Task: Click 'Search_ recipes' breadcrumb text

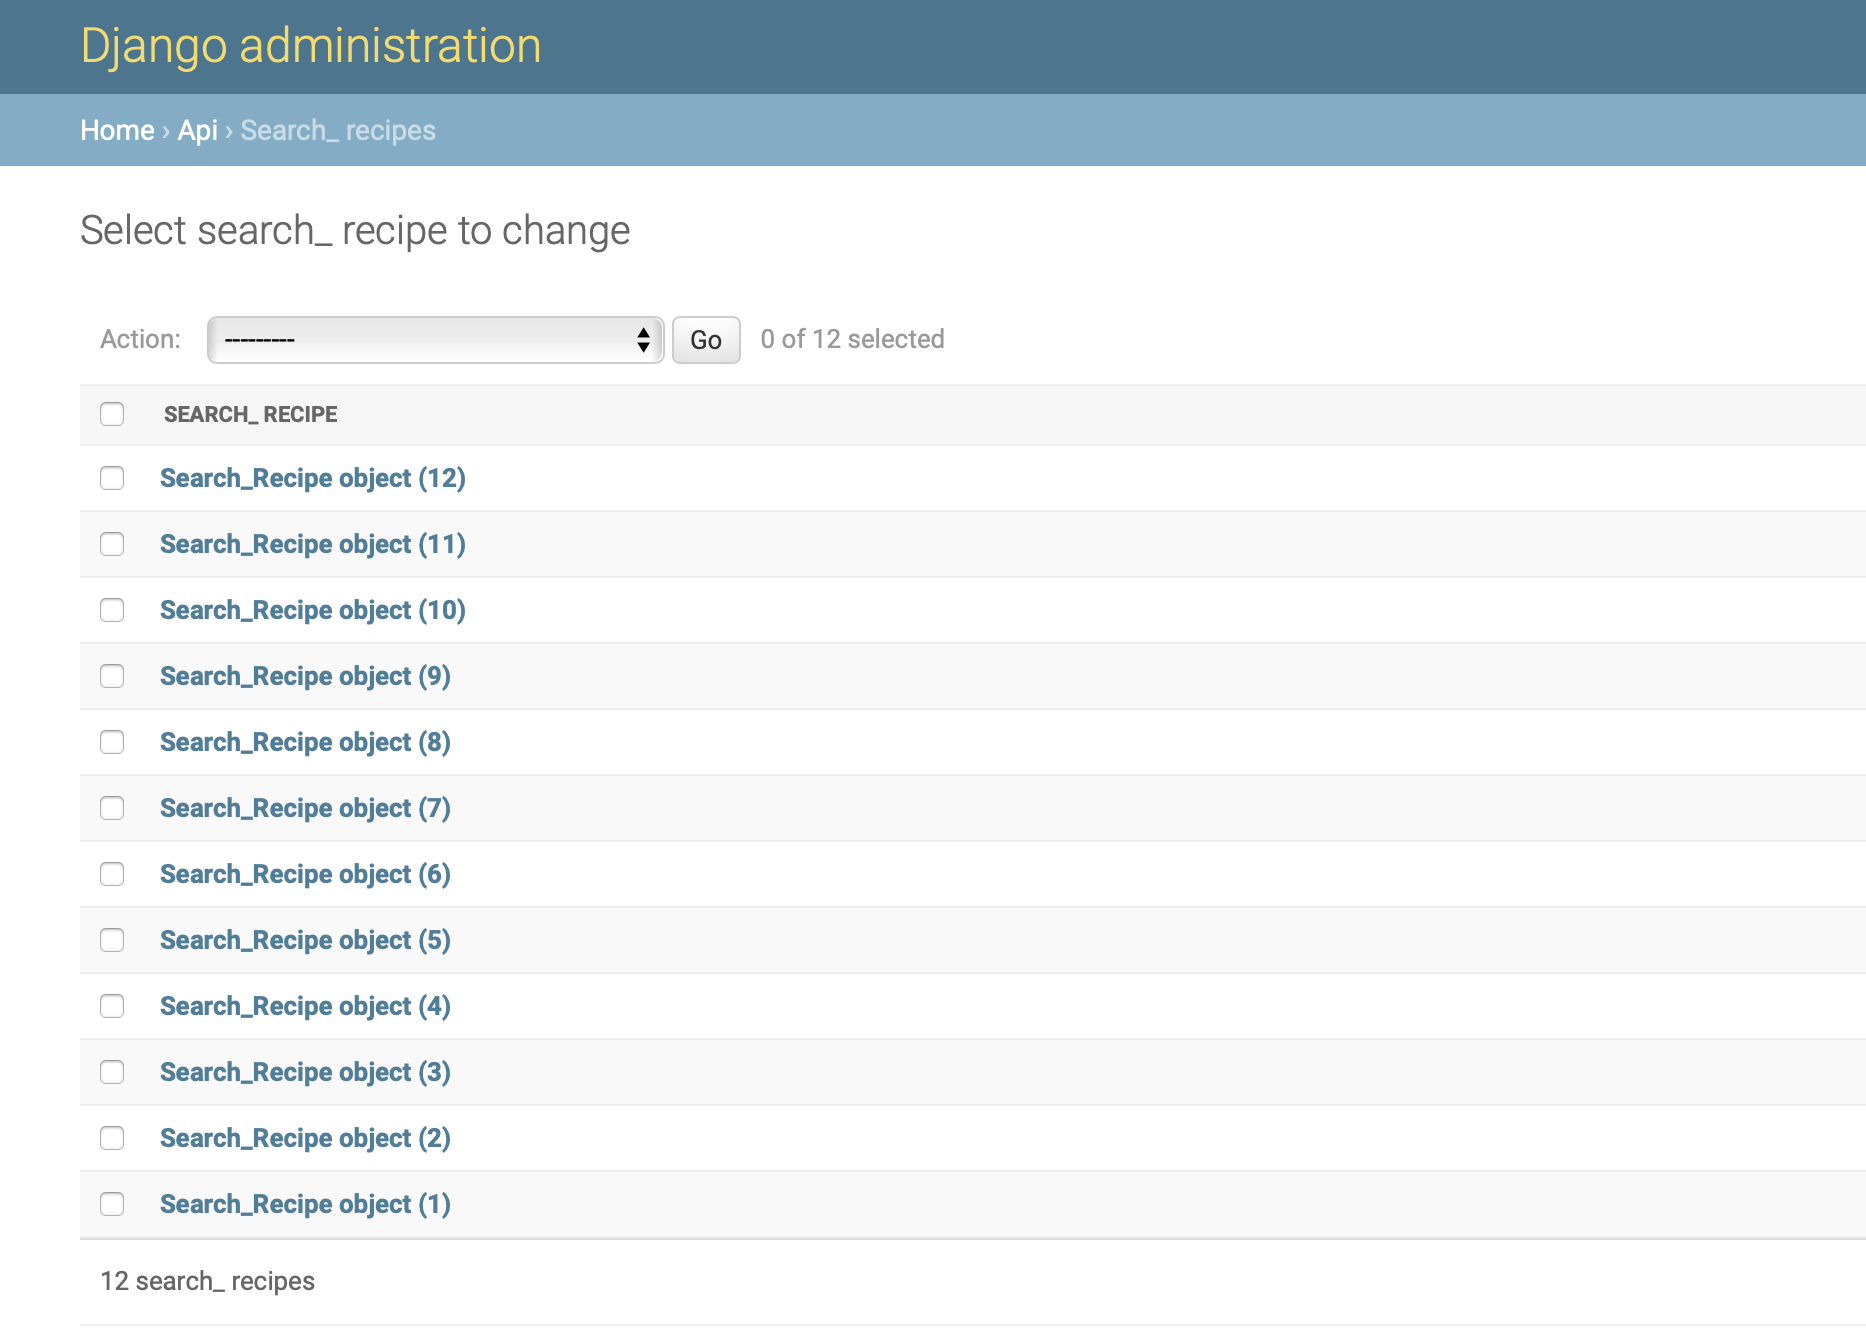Action: click(338, 131)
